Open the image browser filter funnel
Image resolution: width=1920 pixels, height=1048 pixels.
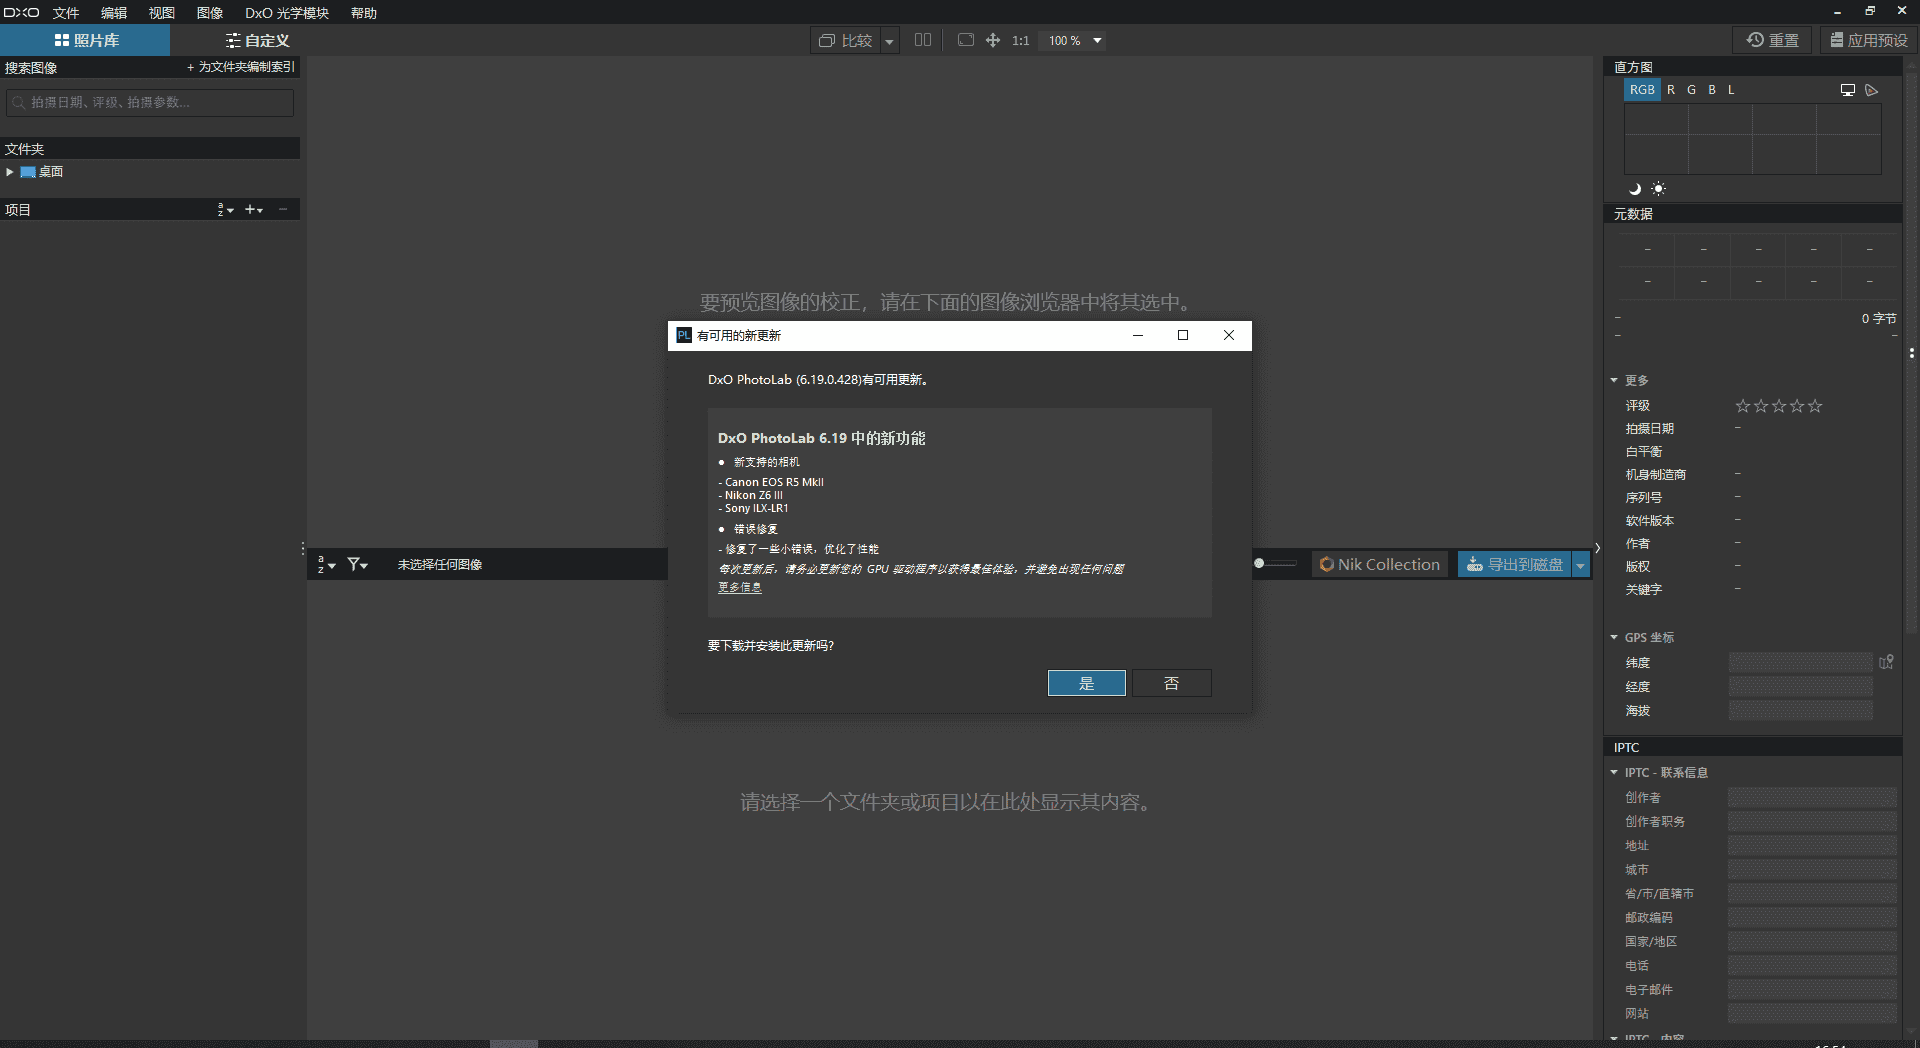point(357,565)
